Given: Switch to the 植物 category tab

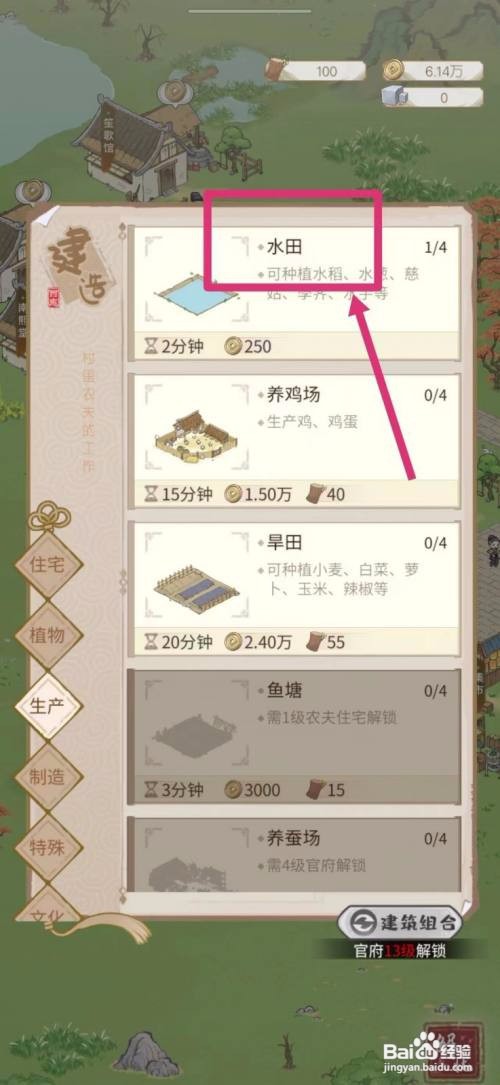Looking at the screenshot, I should coord(48,635).
